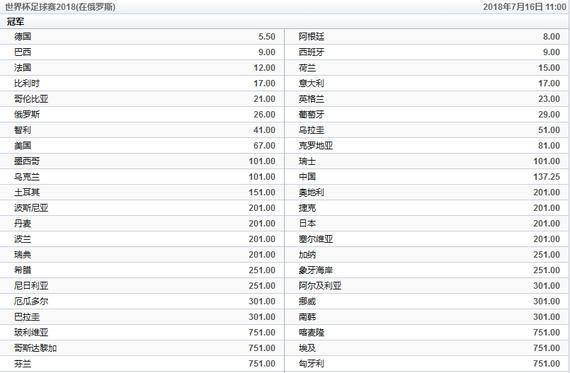Click the 捷克 team name
The width and height of the screenshot is (570, 373).
307,208
